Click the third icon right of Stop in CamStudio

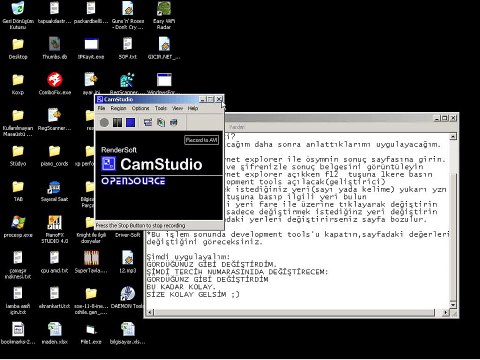(174, 123)
